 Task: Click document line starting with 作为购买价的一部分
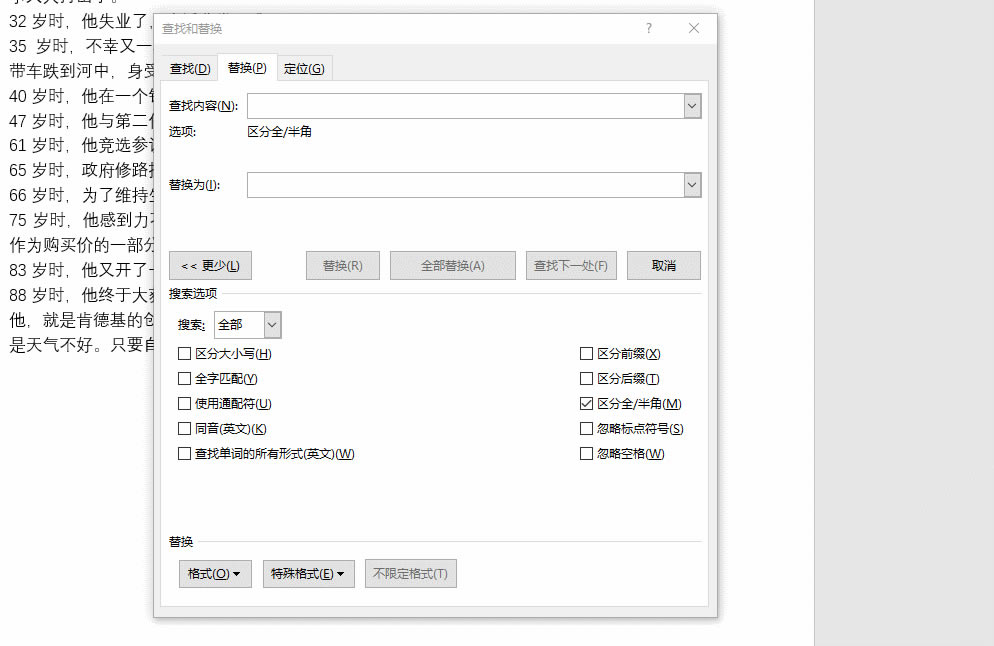tap(81, 245)
